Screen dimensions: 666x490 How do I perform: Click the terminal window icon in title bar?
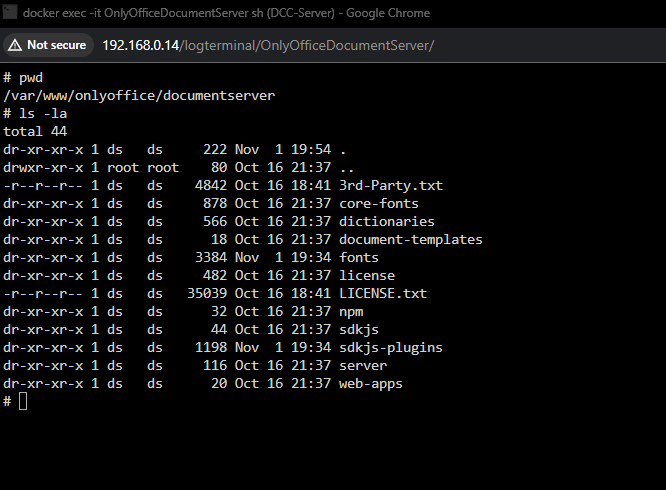(10, 12)
